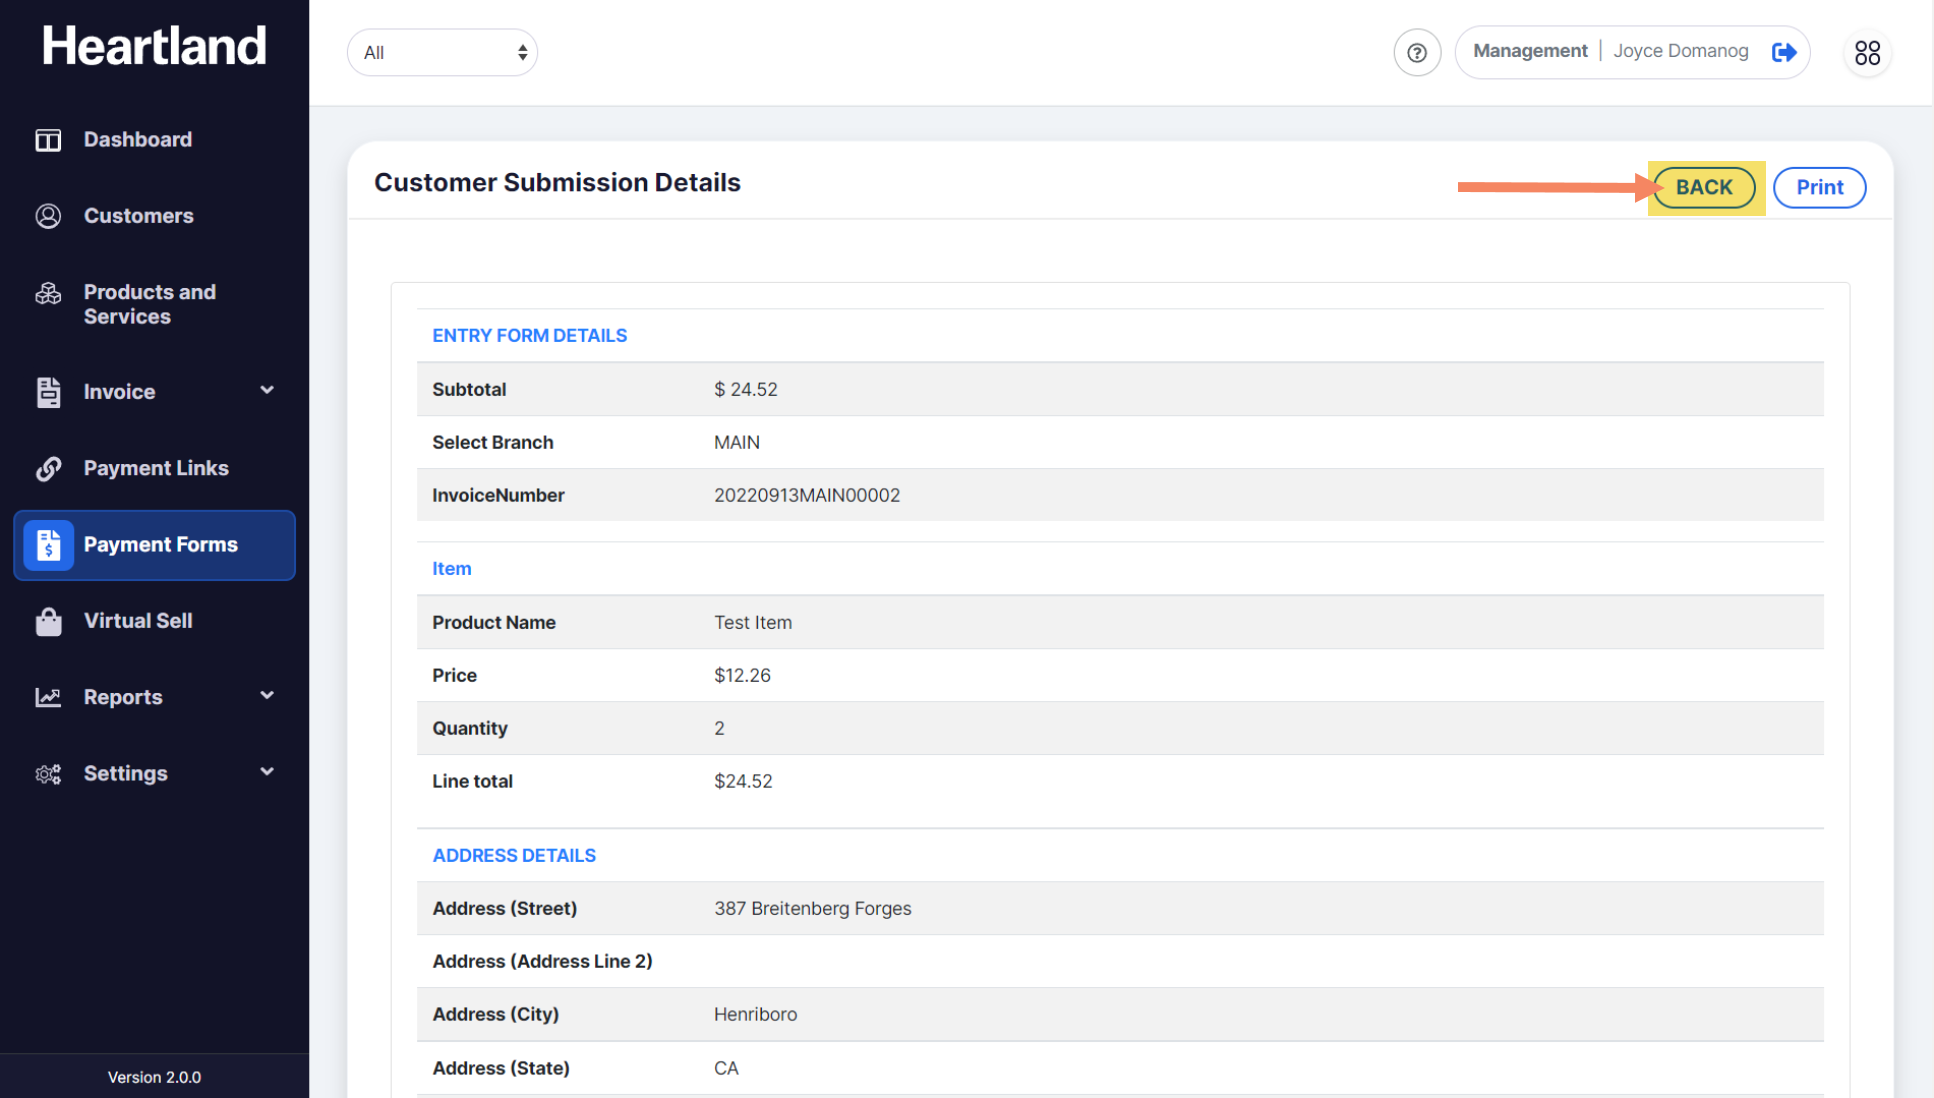The image size is (1934, 1098).
Task: Log out using the blue exit icon
Action: pos(1784,52)
